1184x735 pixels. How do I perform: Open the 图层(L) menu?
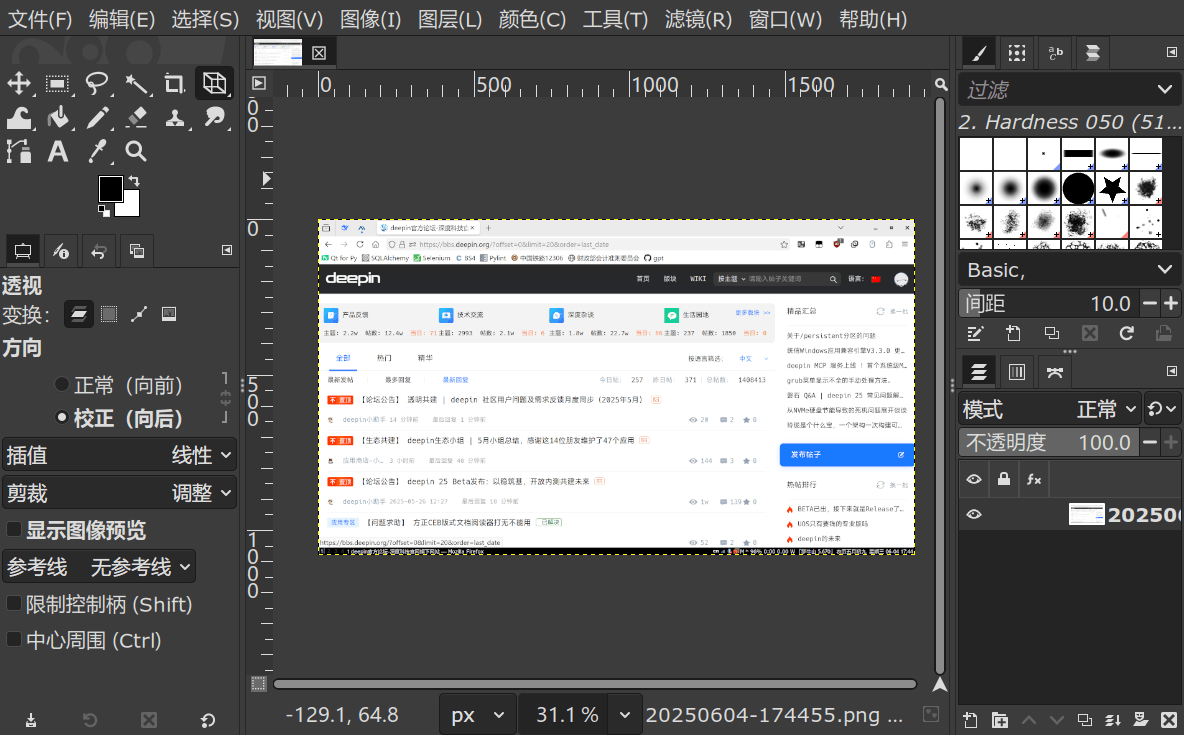[449, 19]
